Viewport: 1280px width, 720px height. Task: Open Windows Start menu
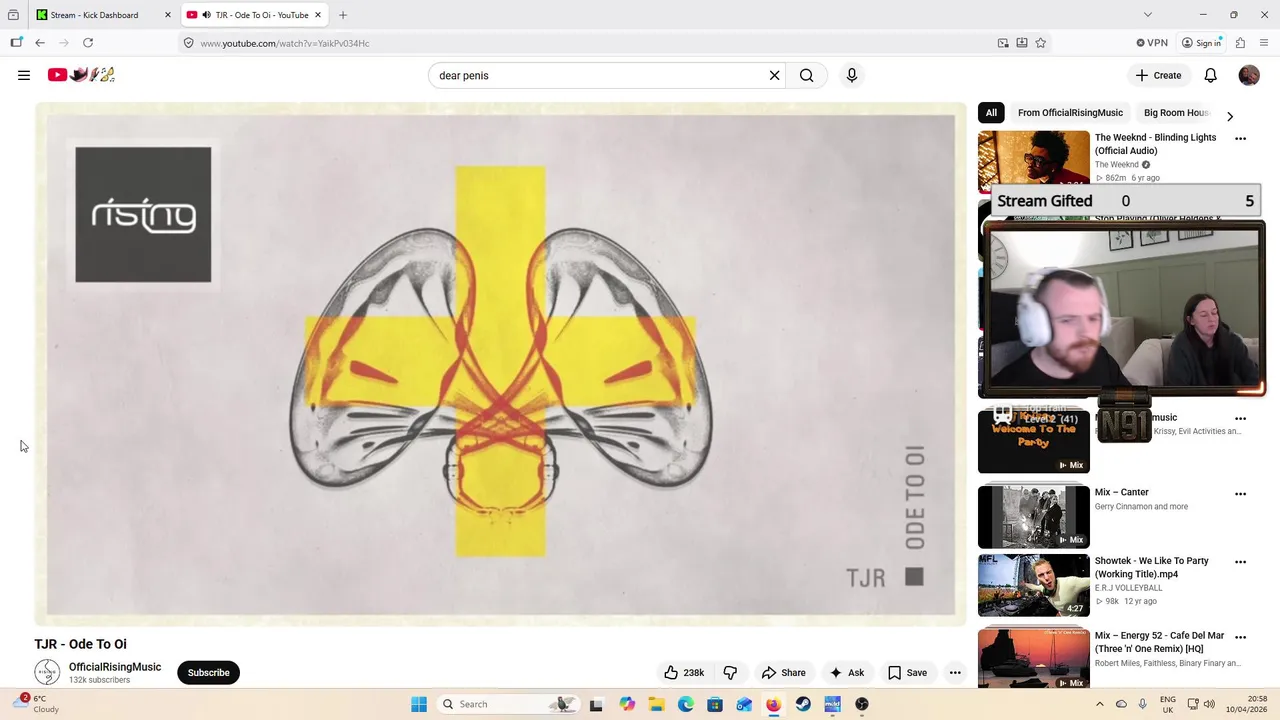(419, 704)
